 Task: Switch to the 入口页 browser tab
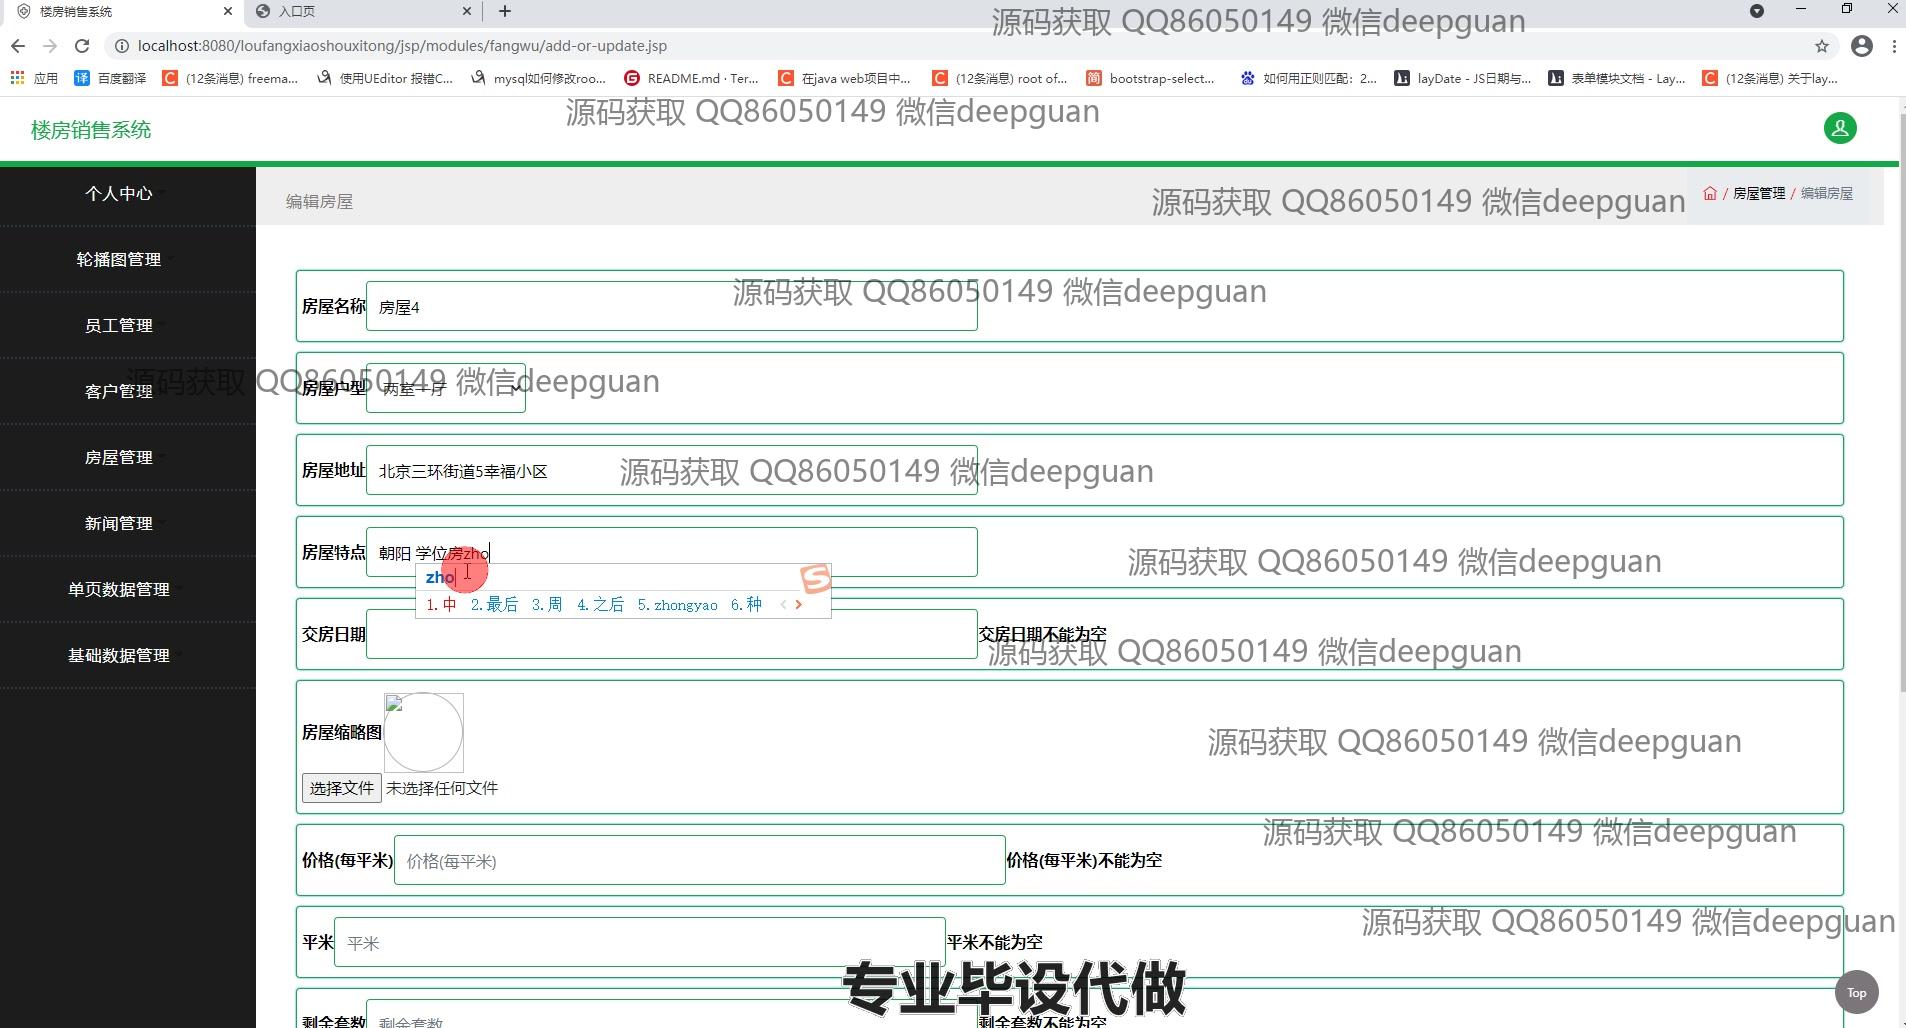pos(360,11)
